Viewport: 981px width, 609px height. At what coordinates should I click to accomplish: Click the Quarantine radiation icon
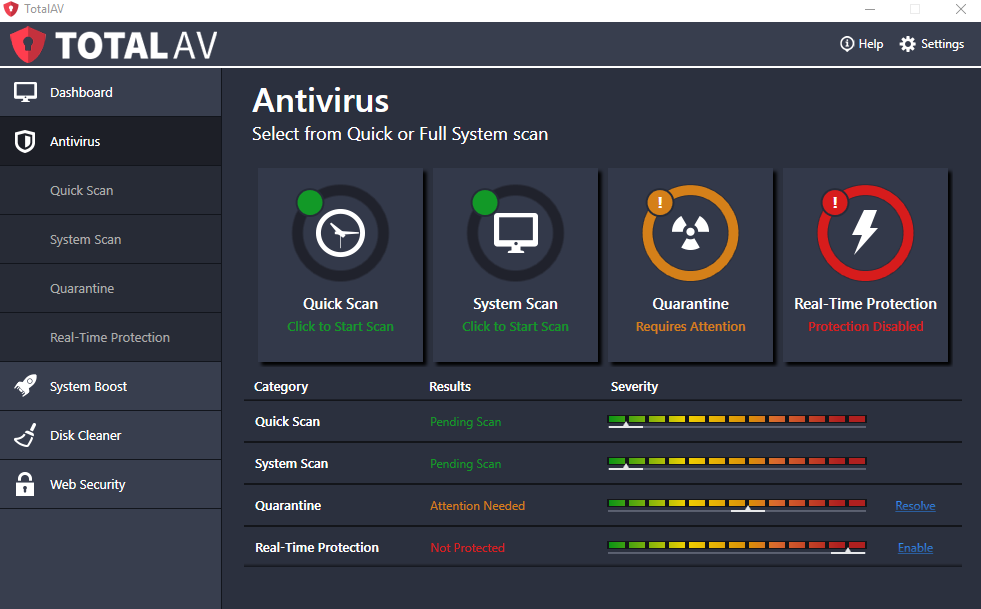click(690, 233)
